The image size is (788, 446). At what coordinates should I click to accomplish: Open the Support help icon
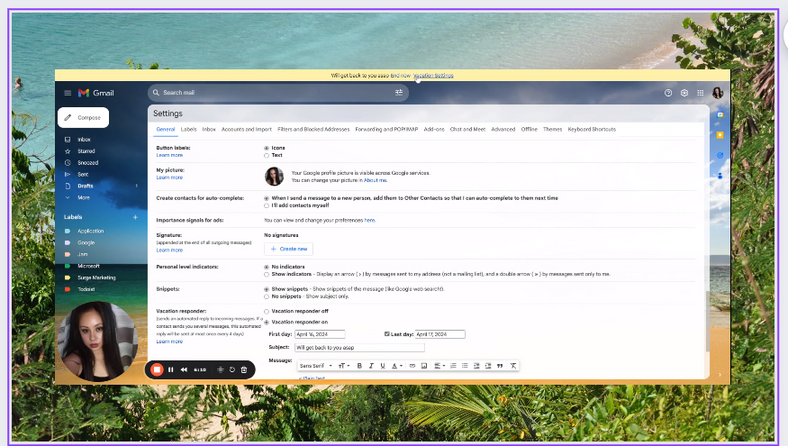(668, 93)
